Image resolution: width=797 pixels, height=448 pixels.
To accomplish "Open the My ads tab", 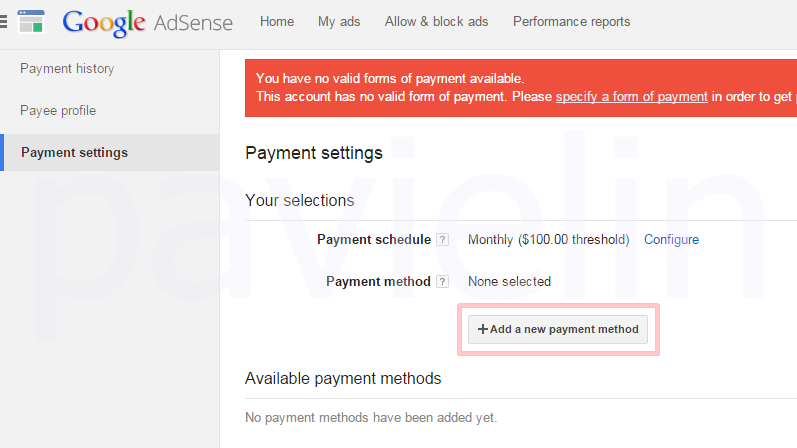I will tap(339, 22).
